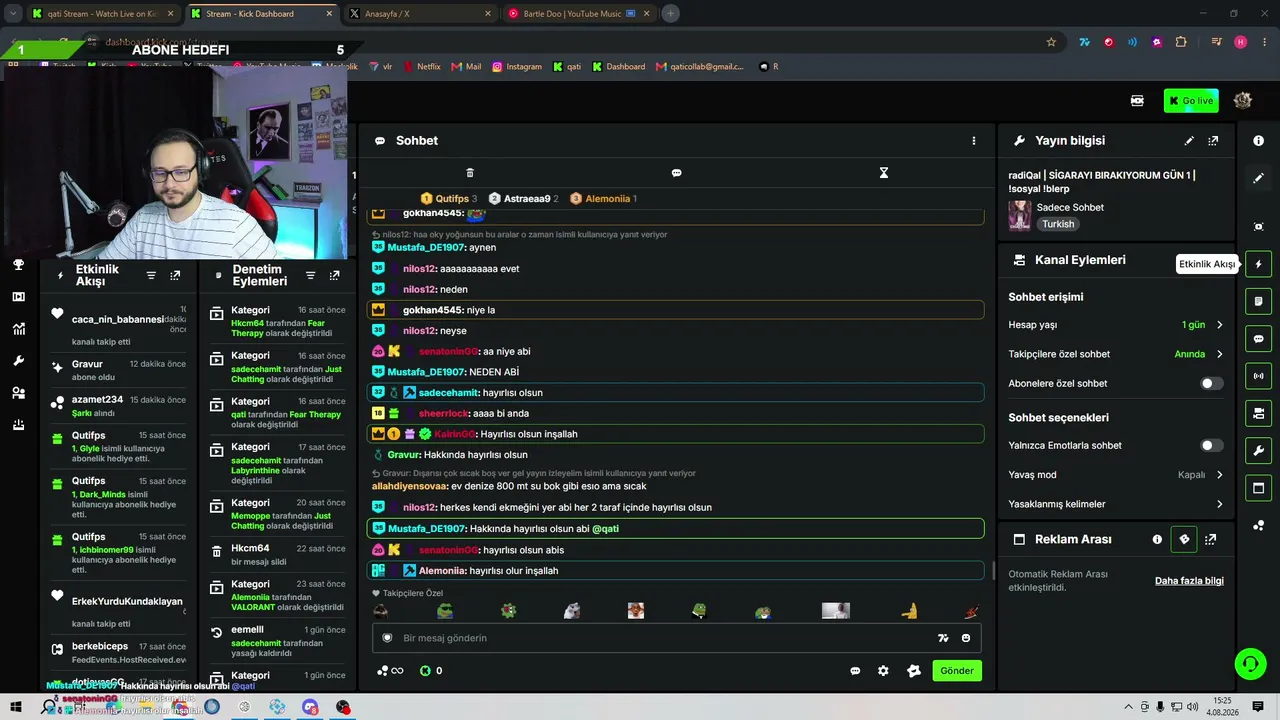Open the analytics chart icon in left sidebar
This screenshot has width=1280, height=720.
[18, 329]
